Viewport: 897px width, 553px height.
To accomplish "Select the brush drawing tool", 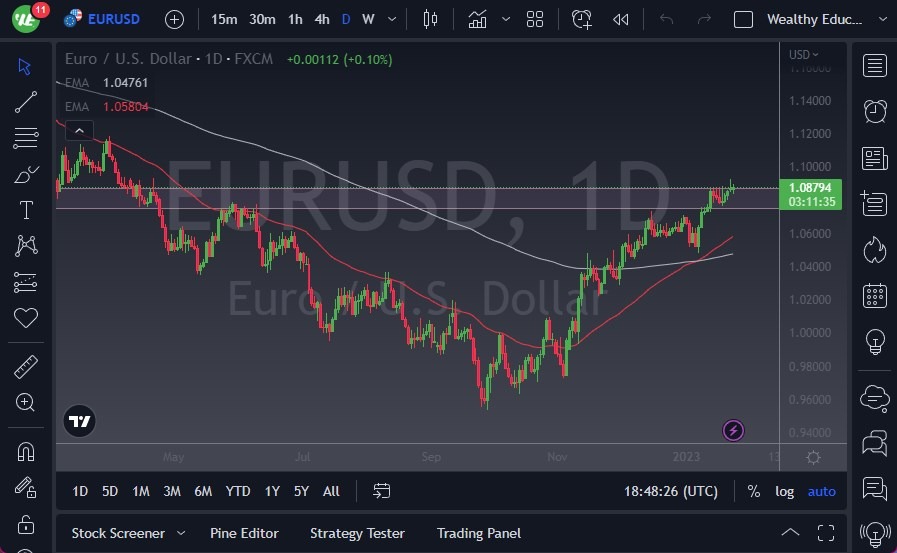I will click(x=26, y=174).
